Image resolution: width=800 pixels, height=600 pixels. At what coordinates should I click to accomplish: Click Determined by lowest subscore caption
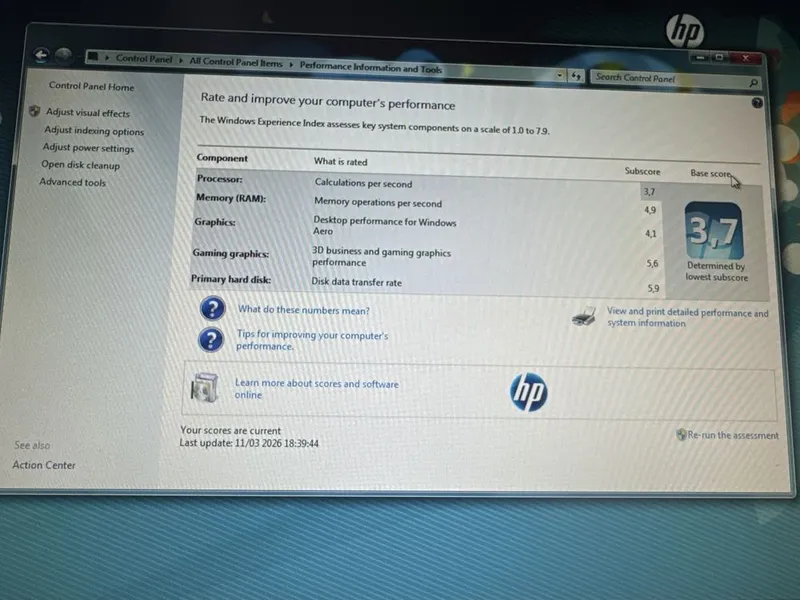[x=716, y=271]
